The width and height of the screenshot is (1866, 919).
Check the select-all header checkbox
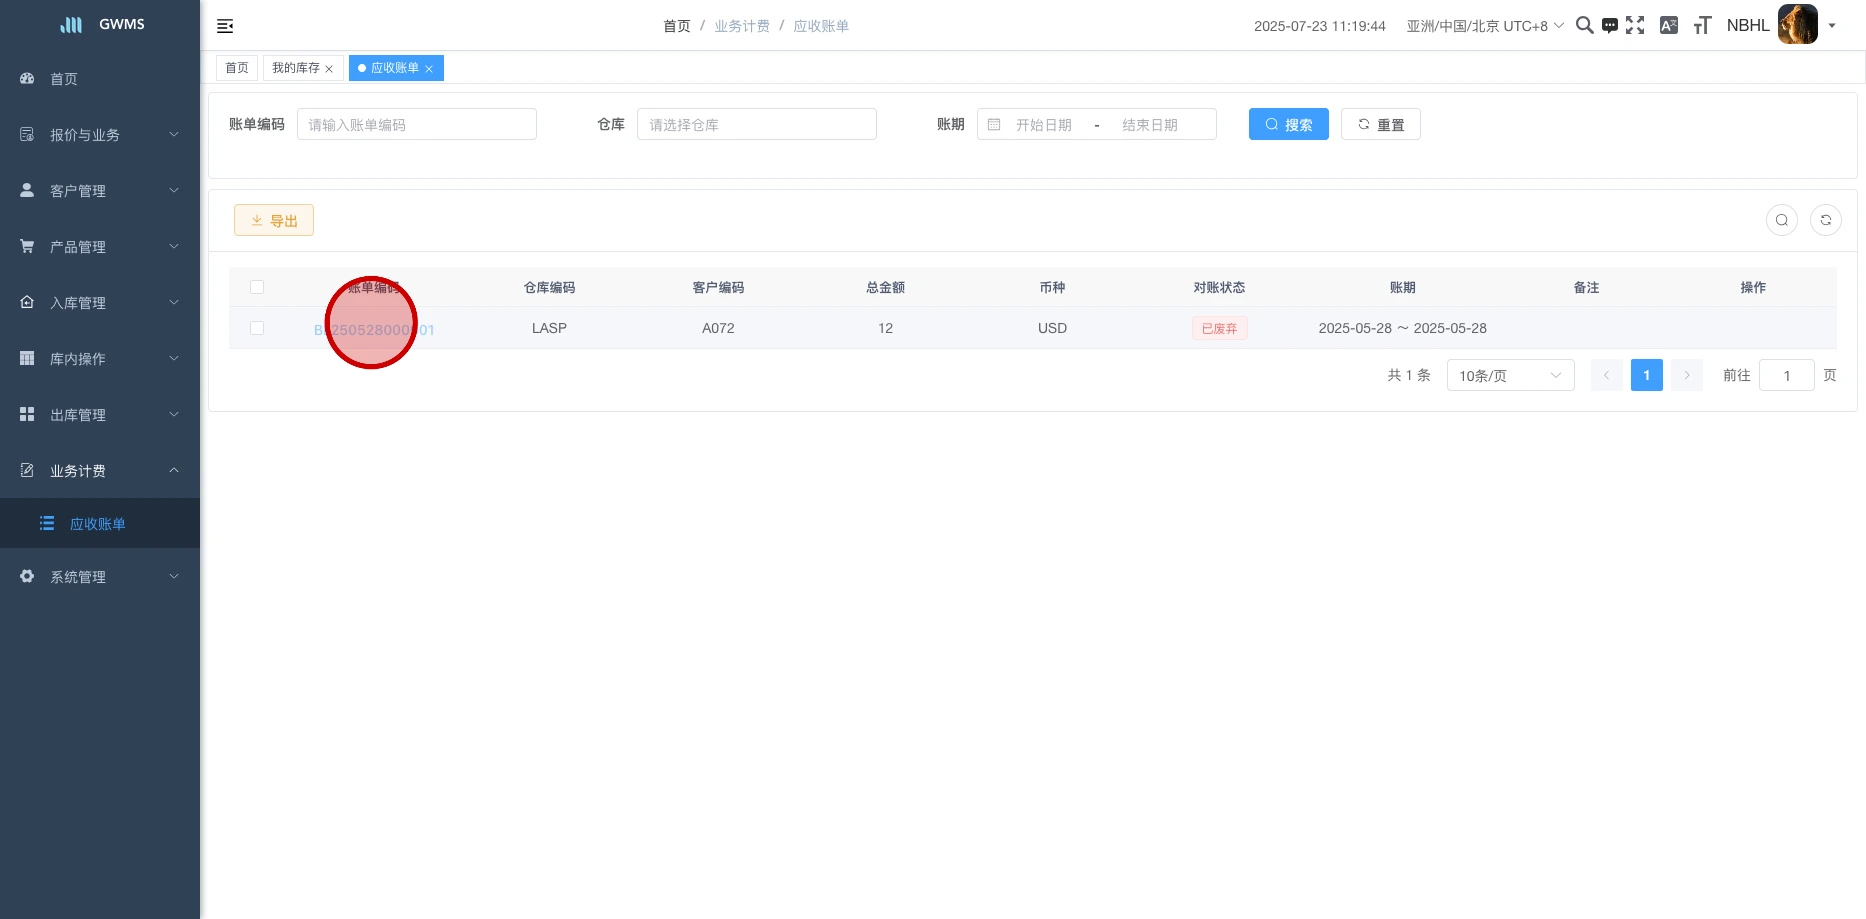click(x=257, y=287)
